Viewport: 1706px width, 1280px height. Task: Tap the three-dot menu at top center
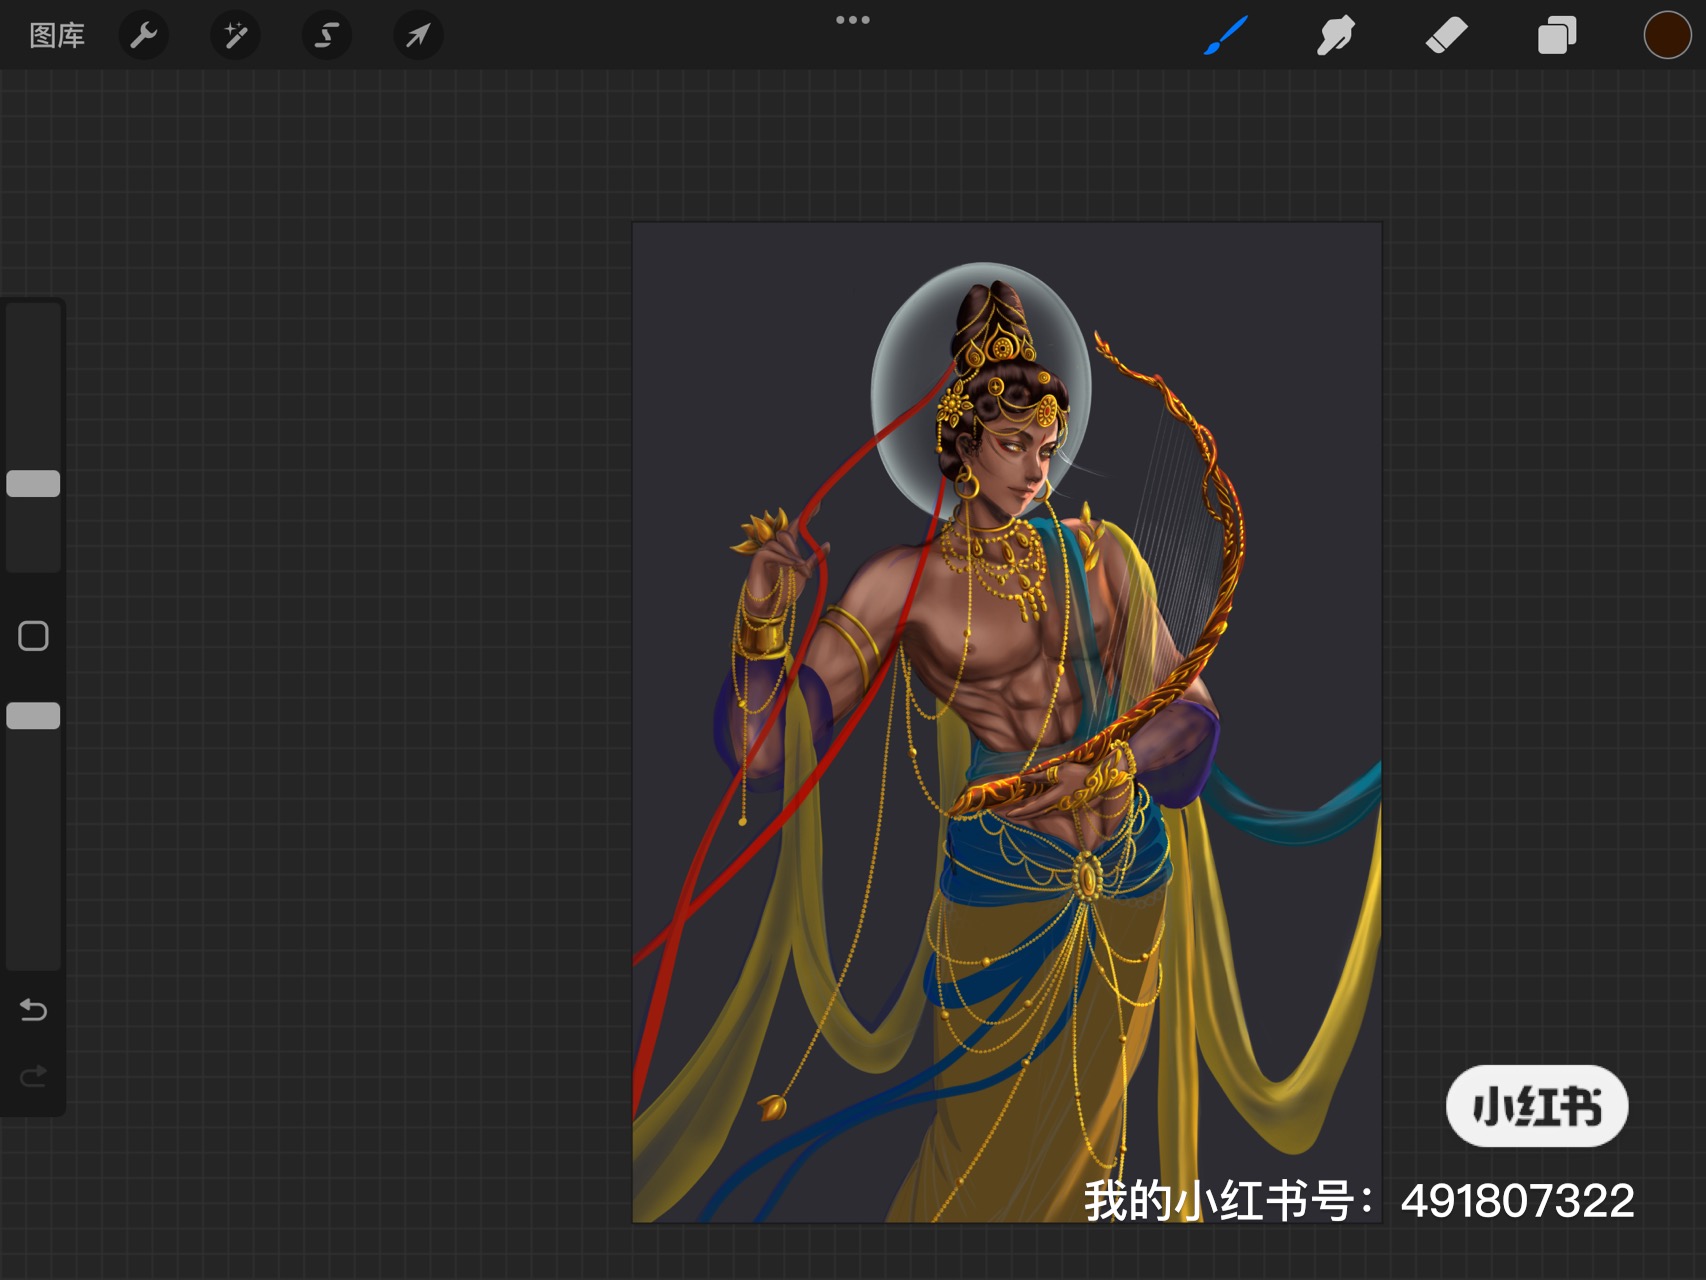(x=853, y=20)
